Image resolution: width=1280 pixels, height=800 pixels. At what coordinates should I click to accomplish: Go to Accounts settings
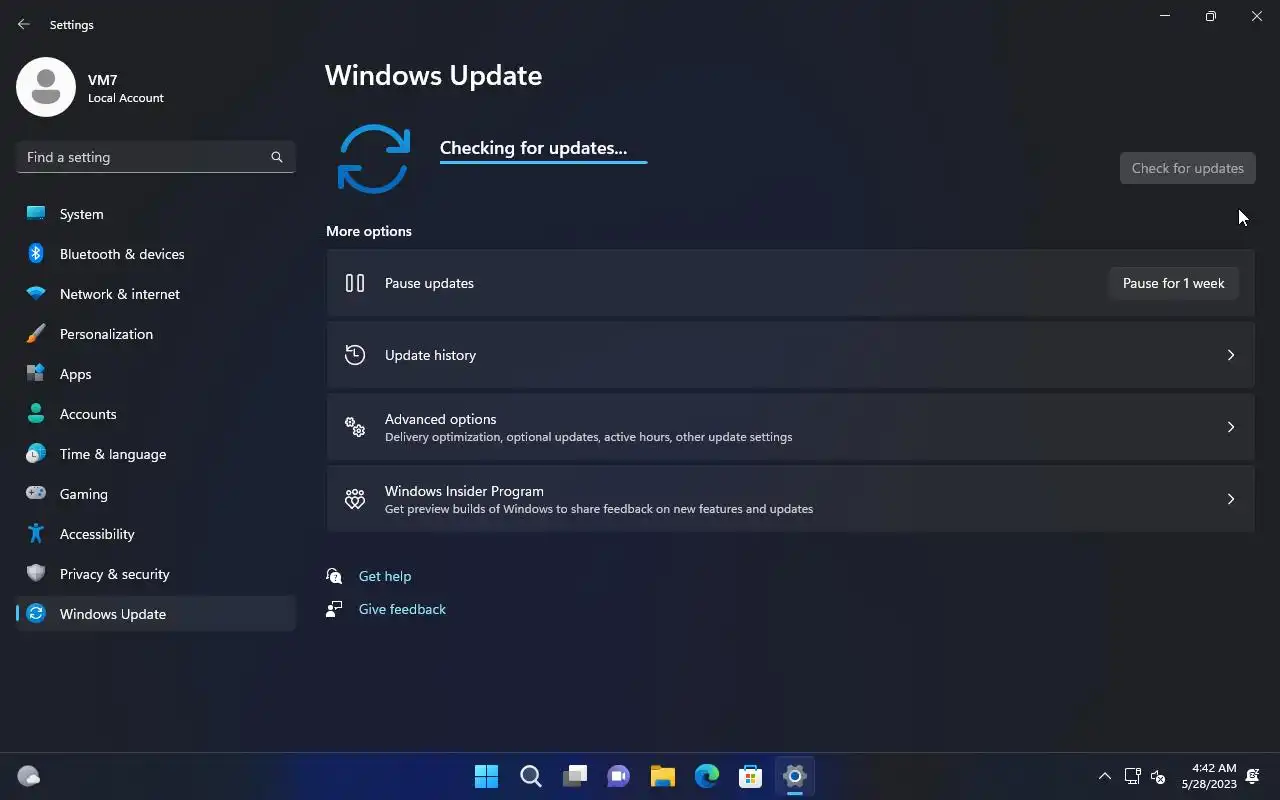[x=156, y=414]
